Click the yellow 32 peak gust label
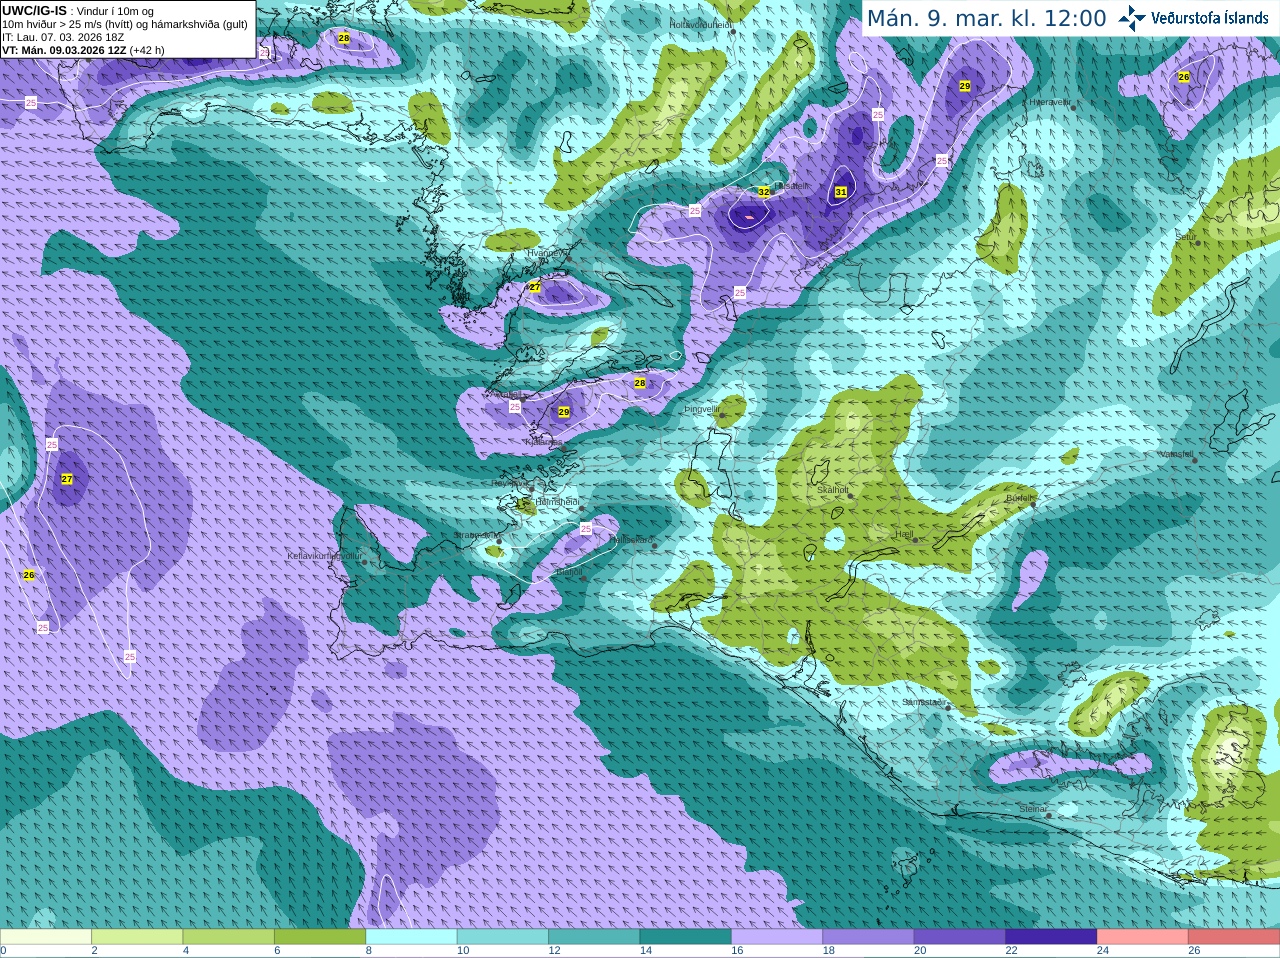The image size is (1280, 958). (764, 192)
